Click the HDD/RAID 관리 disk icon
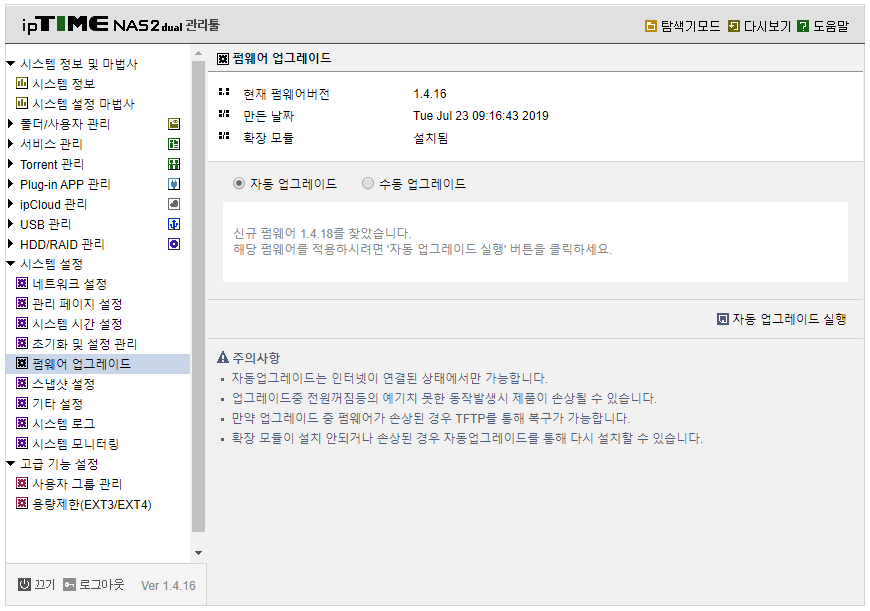The image size is (870, 611). click(174, 244)
